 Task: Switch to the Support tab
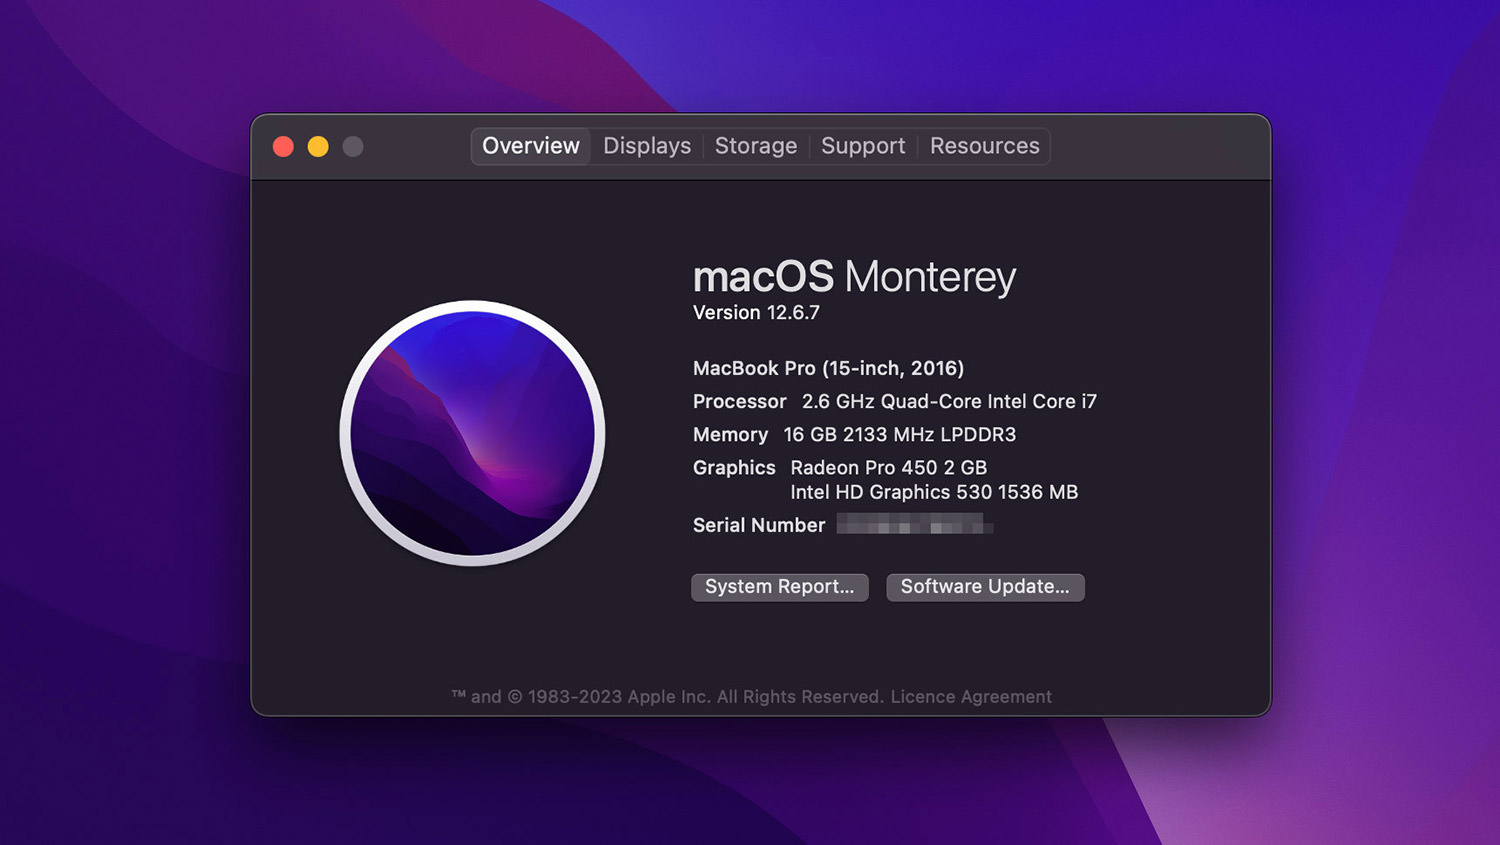click(x=863, y=146)
